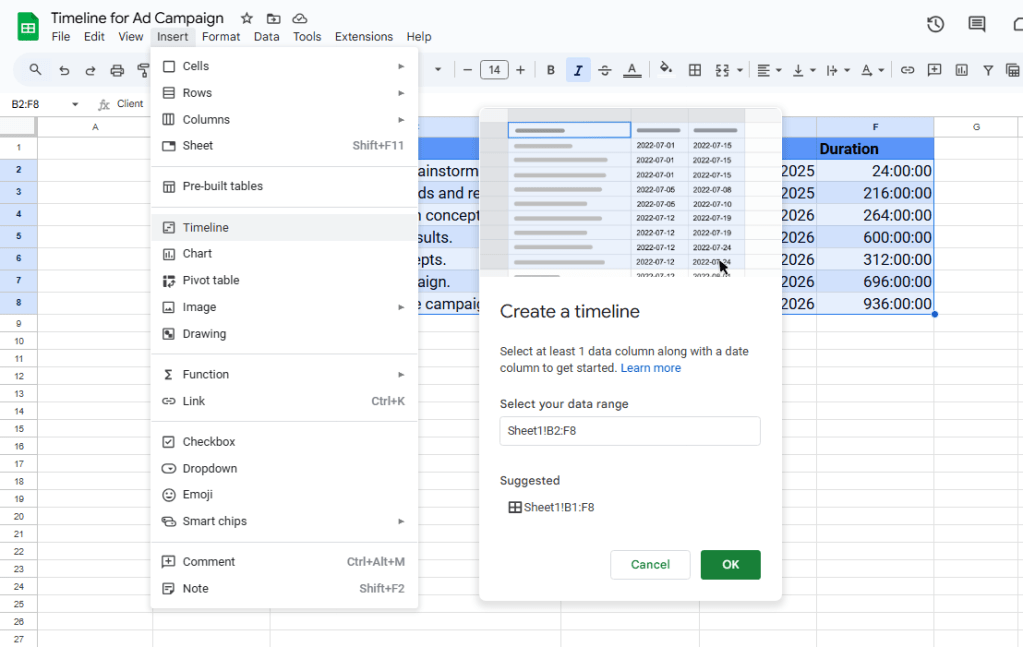
Task: Open the borders tool
Action: coord(695,70)
